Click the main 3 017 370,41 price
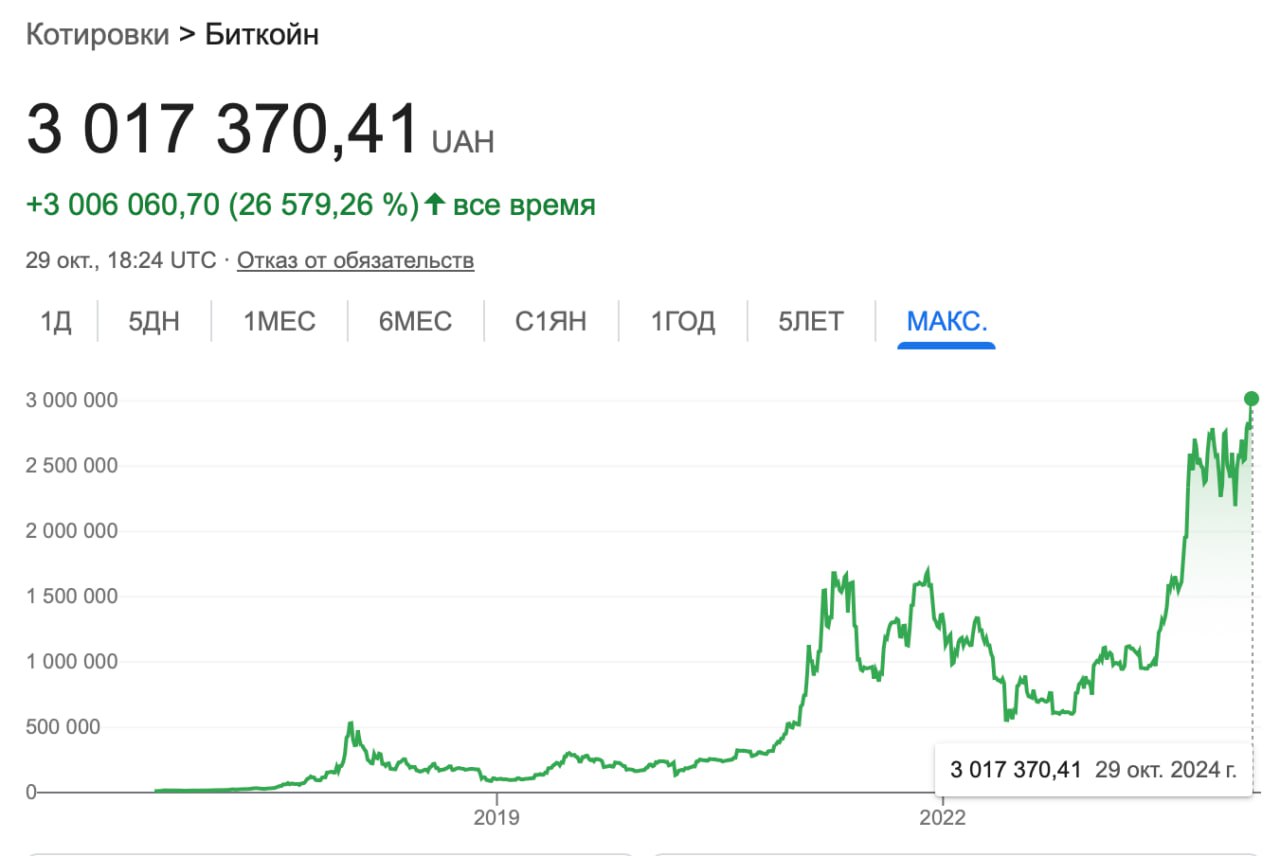The image size is (1280, 856). click(222, 131)
